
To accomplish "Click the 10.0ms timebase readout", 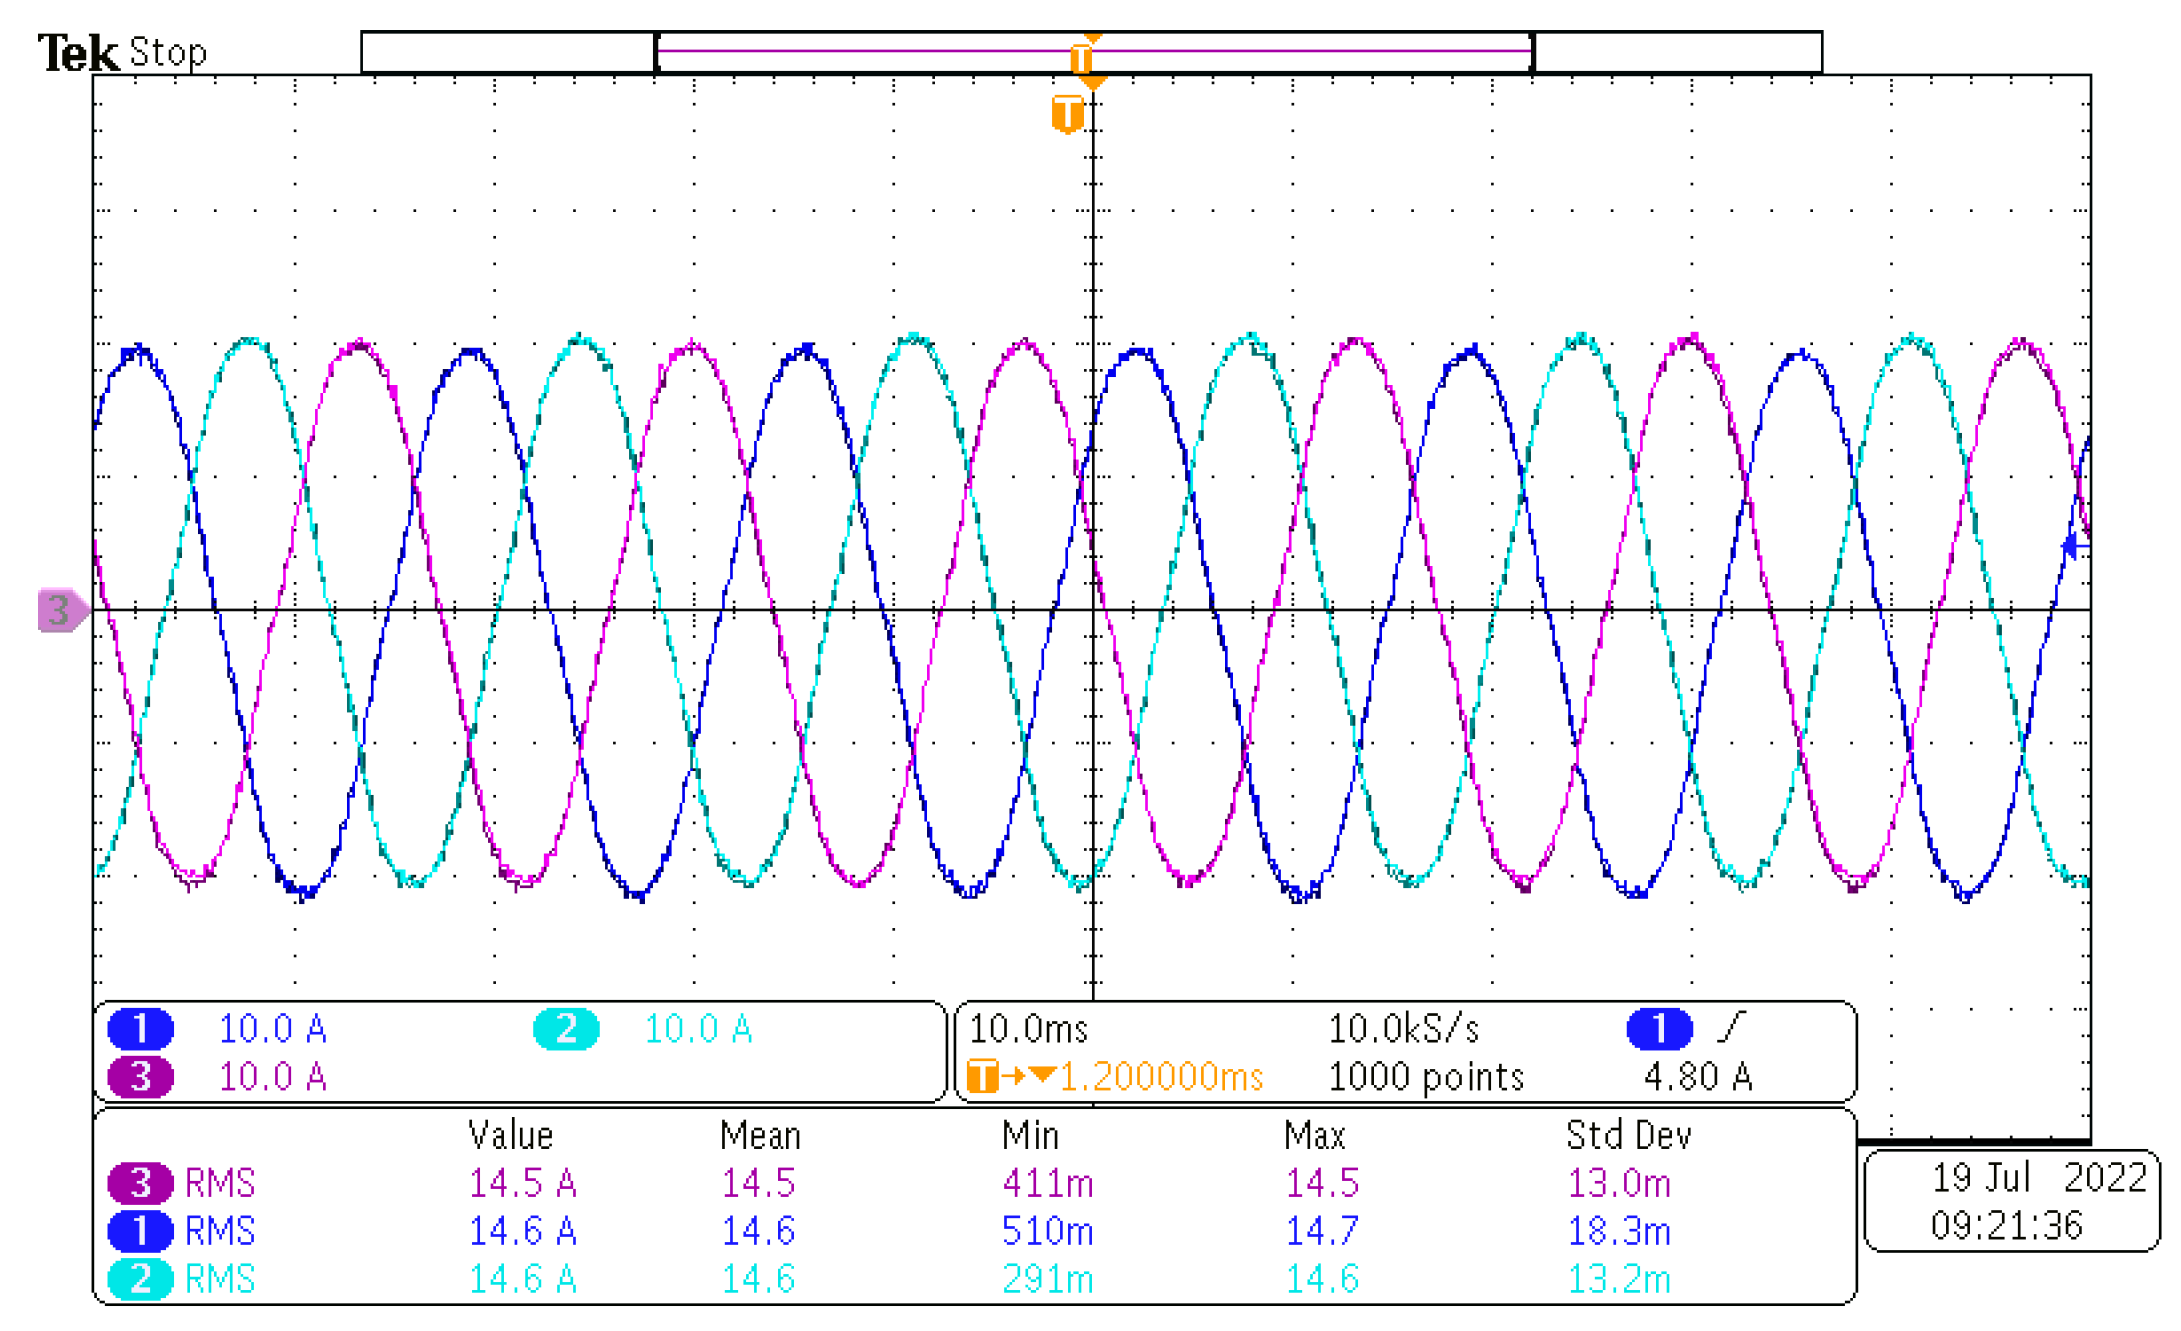I will click(1028, 1028).
